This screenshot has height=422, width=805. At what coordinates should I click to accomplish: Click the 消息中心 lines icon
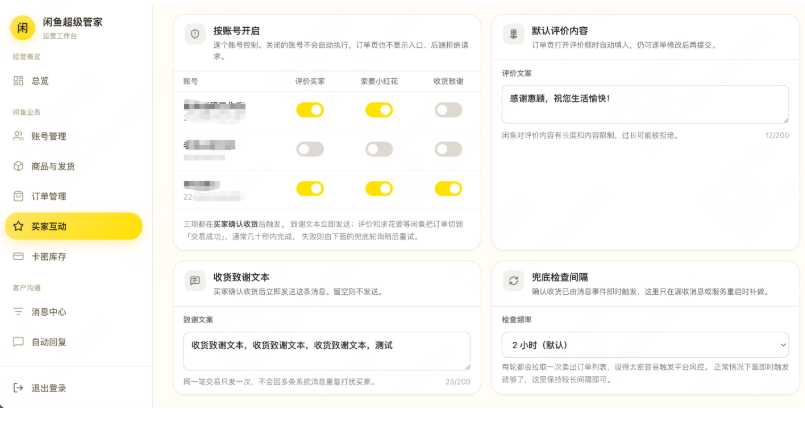coord(18,312)
